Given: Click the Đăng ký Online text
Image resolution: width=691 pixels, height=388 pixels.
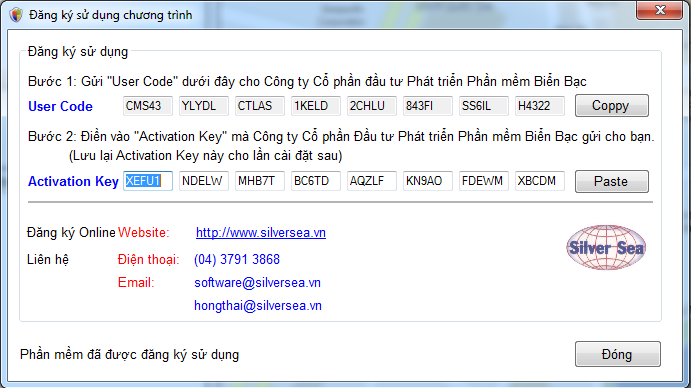Looking at the screenshot, I should pyautogui.click(x=71, y=232).
